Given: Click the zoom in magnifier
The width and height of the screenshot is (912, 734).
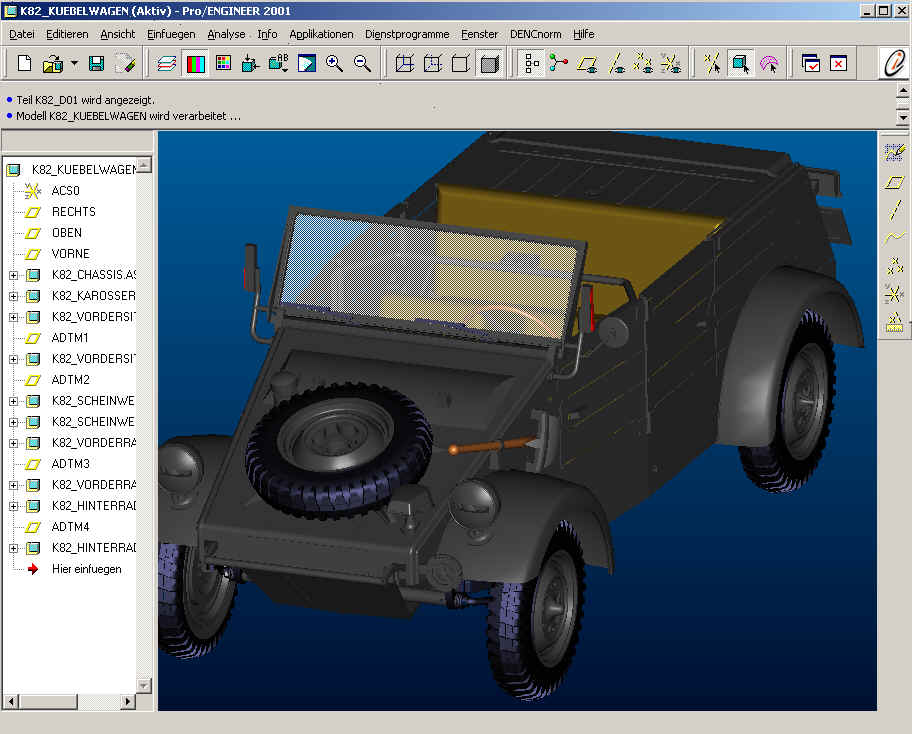Looking at the screenshot, I should [334, 63].
